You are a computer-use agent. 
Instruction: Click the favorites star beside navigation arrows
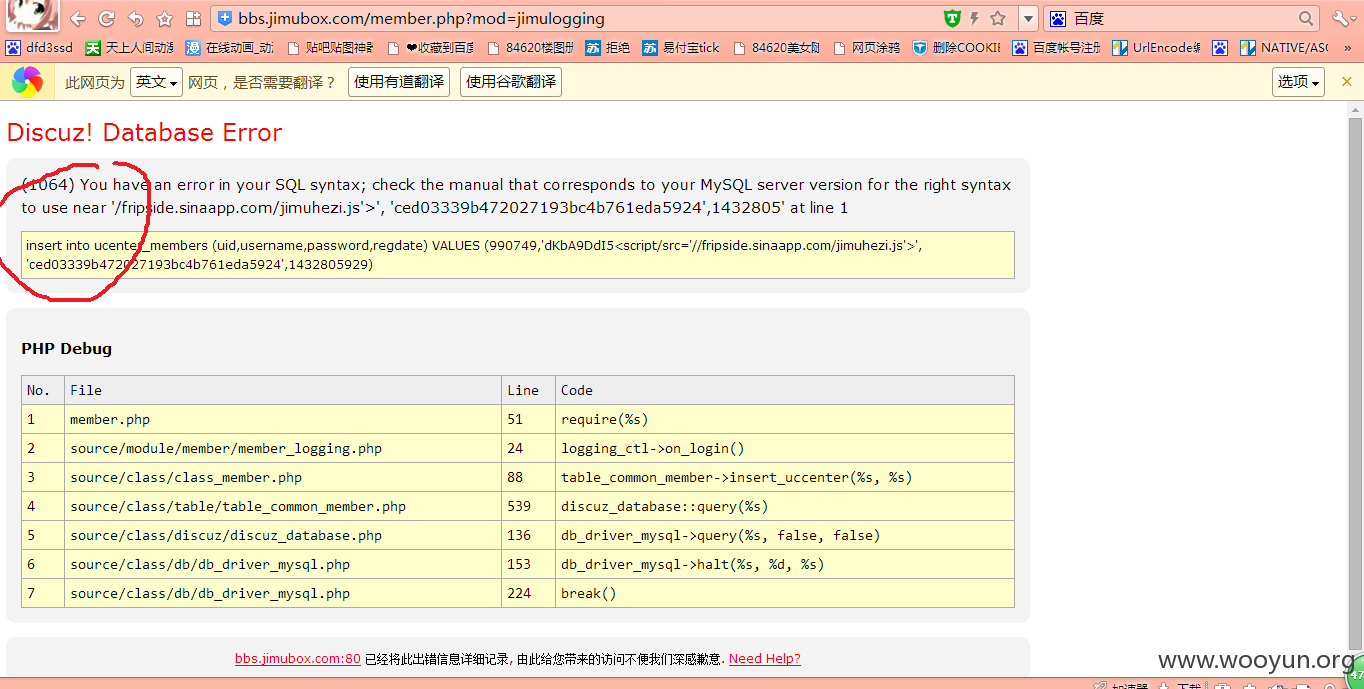[165, 19]
